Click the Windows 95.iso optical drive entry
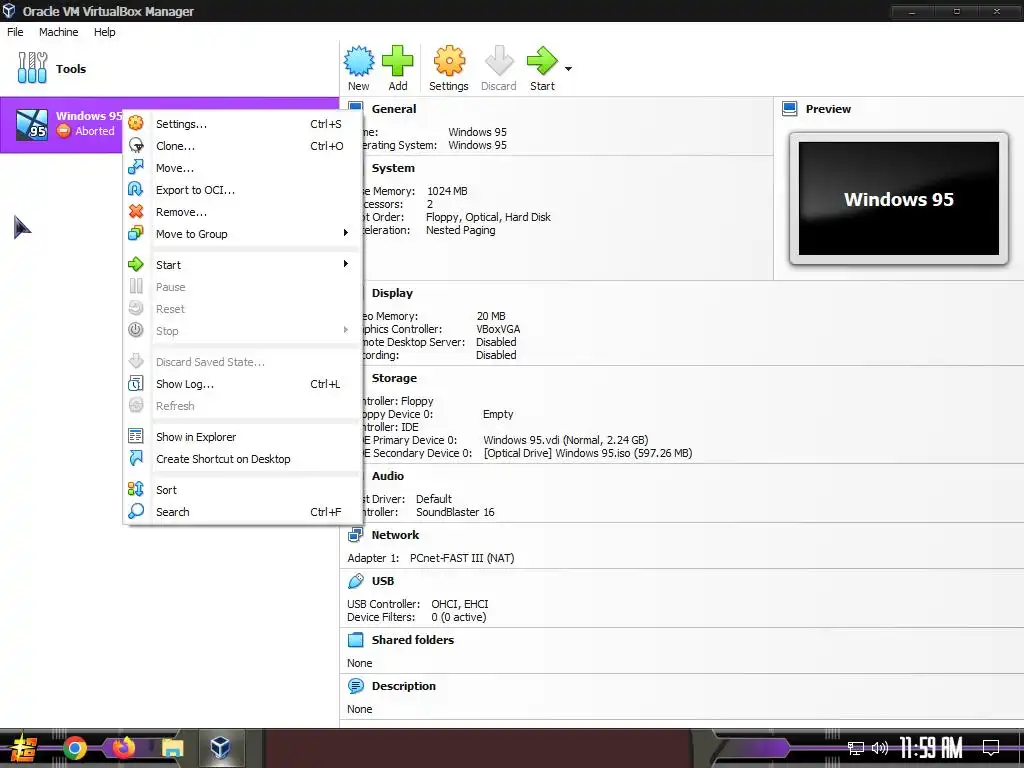 point(588,453)
